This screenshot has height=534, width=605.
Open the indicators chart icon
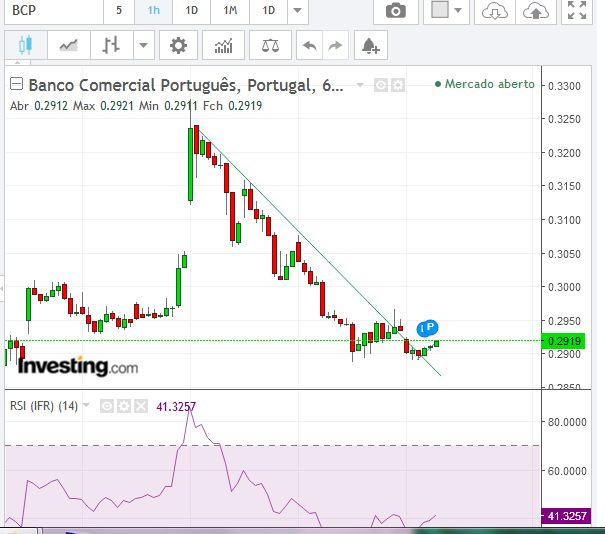pyautogui.click(x=223, y=46)
